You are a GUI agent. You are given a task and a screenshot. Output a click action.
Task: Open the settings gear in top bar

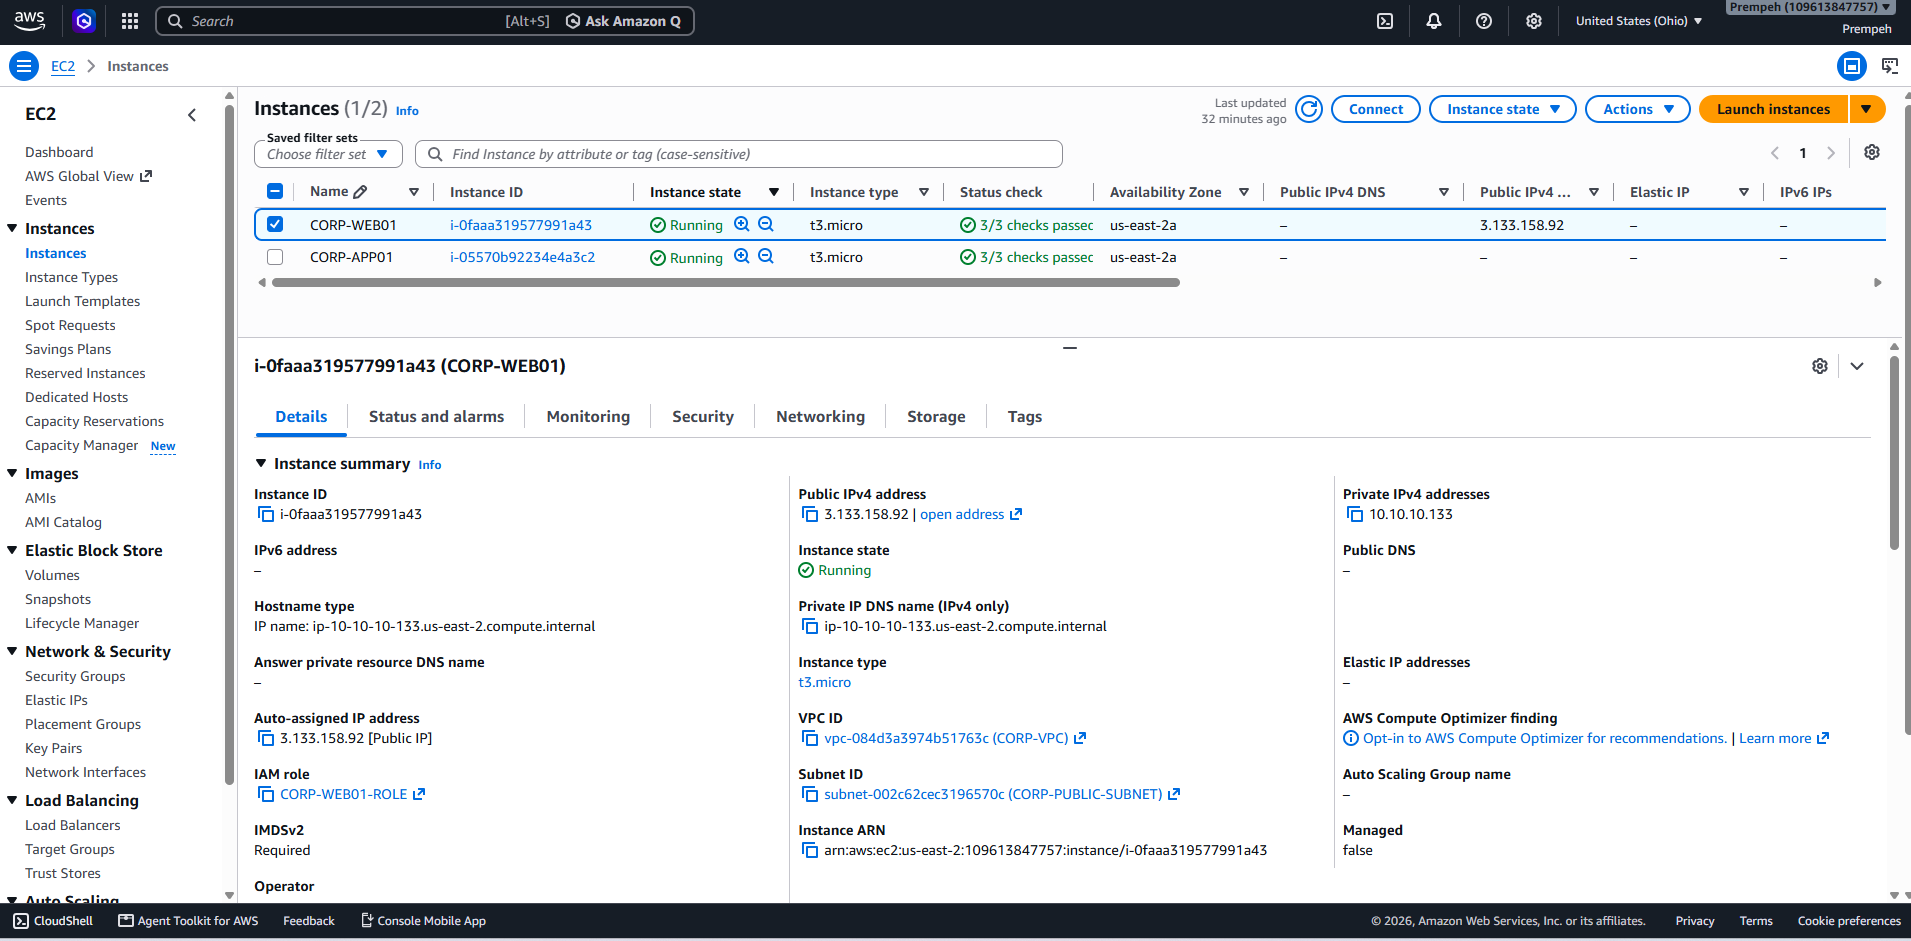point(1534,21)
